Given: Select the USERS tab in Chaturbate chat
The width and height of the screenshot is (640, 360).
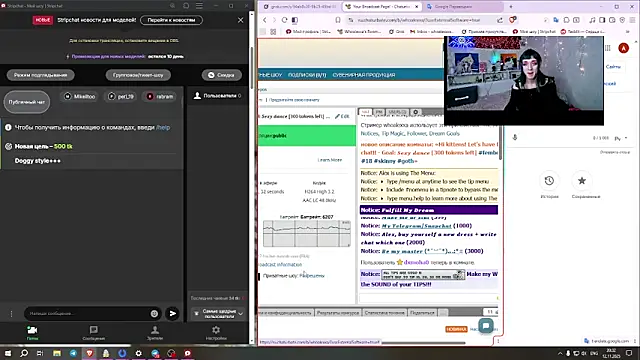Looking at the screenshot, I should pyautogui.click(x=397, y=112).
